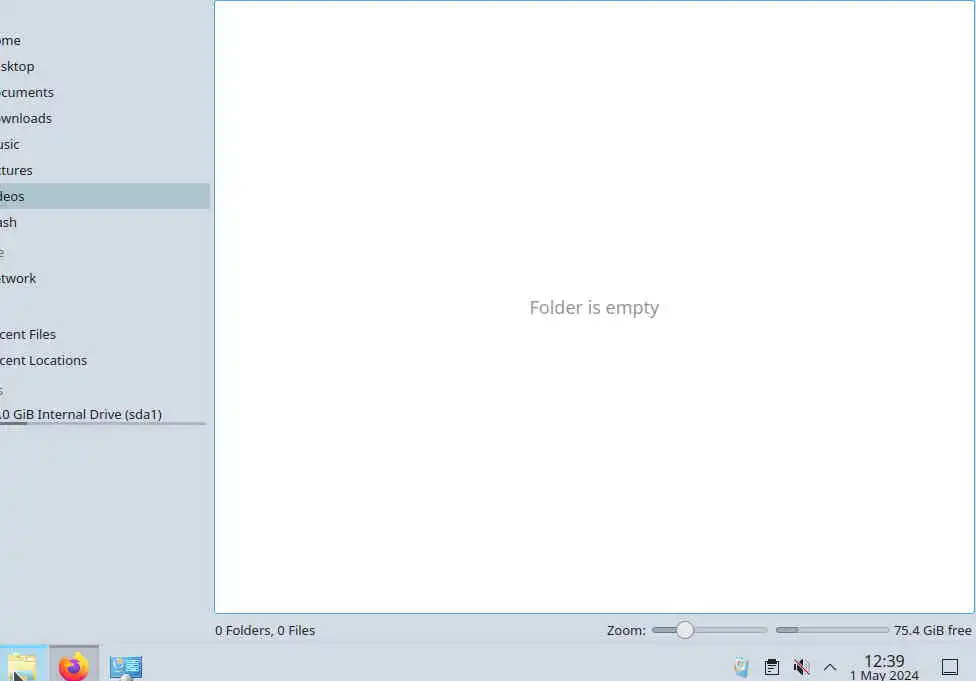
Task: Open Music in the places sidebar
Action: (x=105, y=144)
